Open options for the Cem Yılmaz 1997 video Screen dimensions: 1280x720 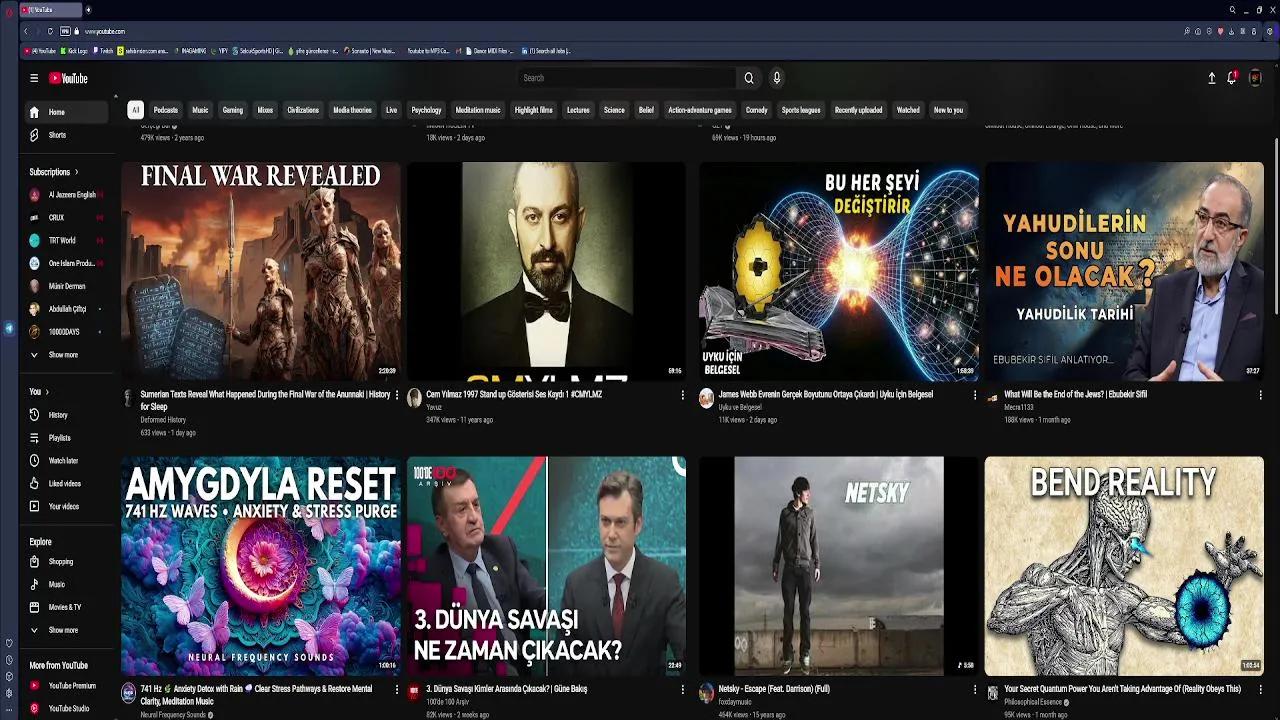683,395
